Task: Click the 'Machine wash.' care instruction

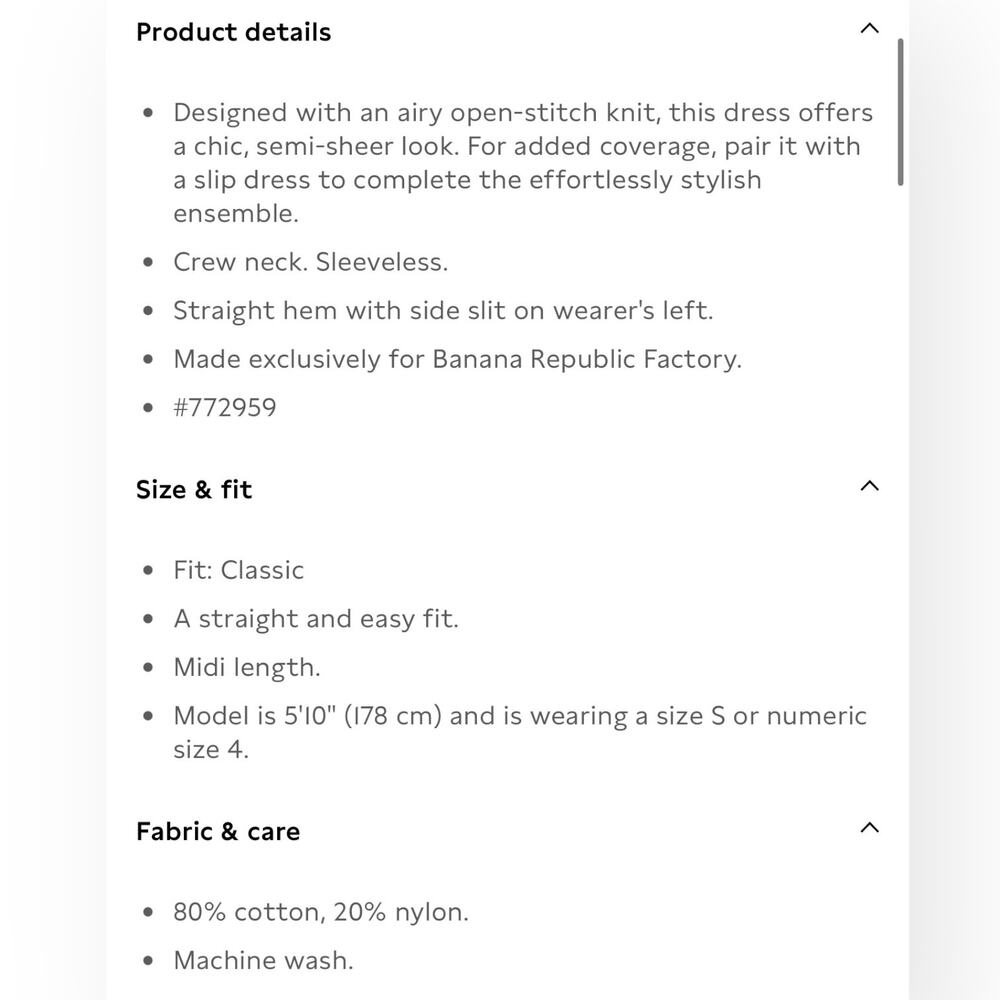Action: click(x=263, y=960)
